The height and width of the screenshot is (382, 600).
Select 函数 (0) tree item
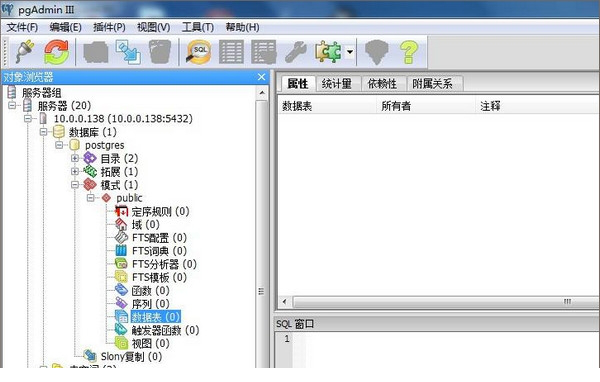[x=150, y=291]
